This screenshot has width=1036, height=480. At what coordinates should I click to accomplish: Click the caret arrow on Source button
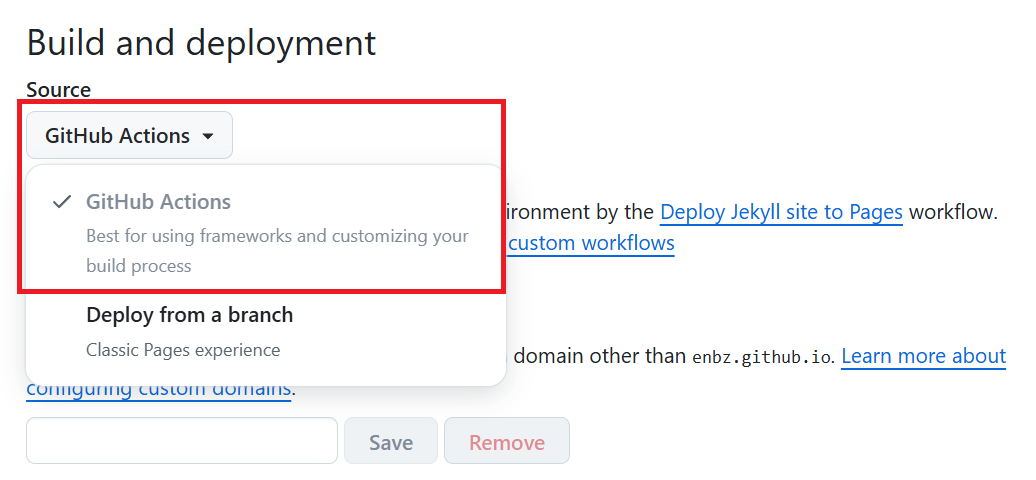(207, 137)
